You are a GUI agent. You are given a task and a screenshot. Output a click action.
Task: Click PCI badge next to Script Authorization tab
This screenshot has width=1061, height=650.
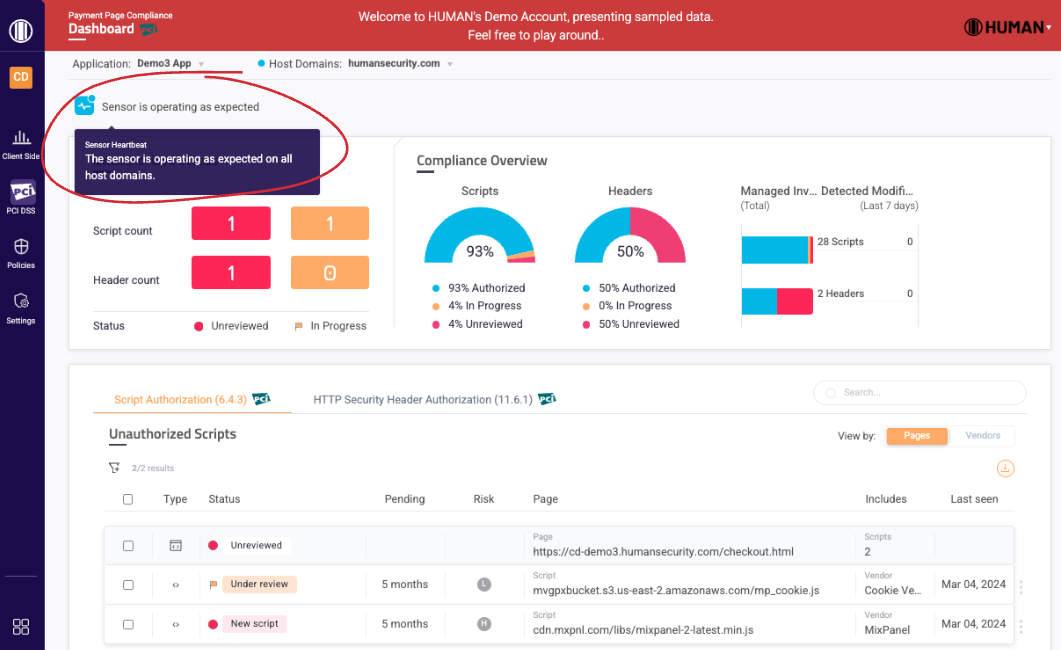pyautogui.click(x=261, y=399)
